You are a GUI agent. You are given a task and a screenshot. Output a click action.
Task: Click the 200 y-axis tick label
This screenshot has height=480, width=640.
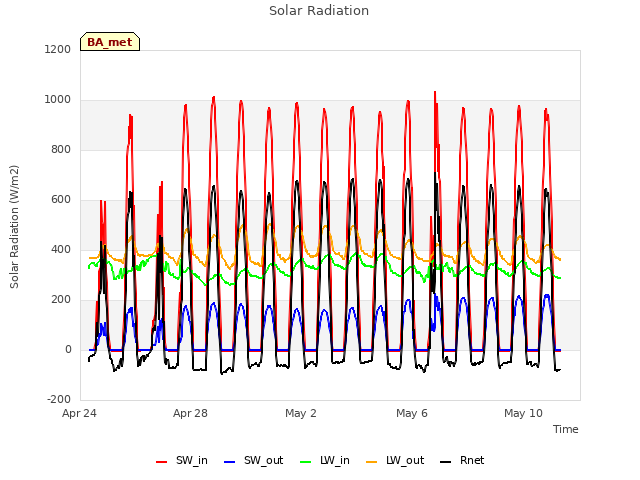click(x=61, y=300)
